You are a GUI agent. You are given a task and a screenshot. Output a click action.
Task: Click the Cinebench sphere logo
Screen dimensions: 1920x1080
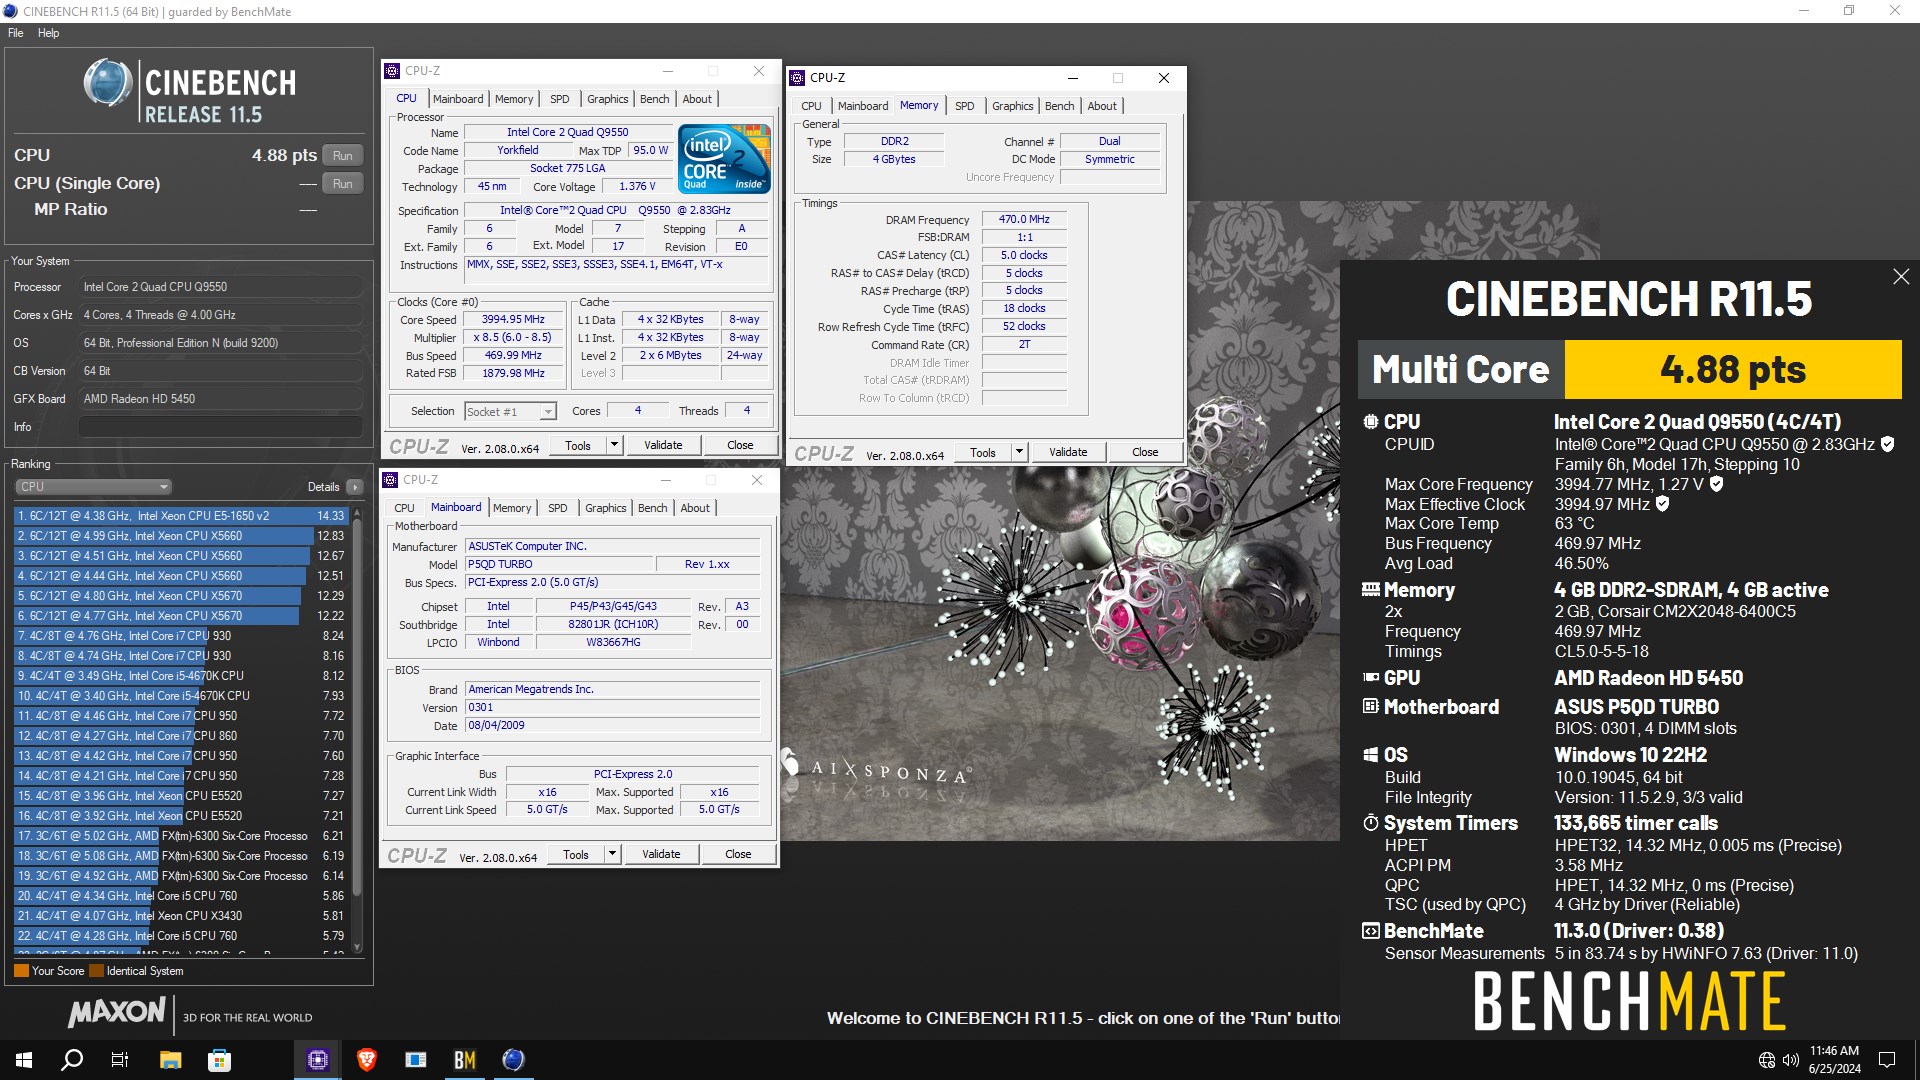(x=108, y=83)
